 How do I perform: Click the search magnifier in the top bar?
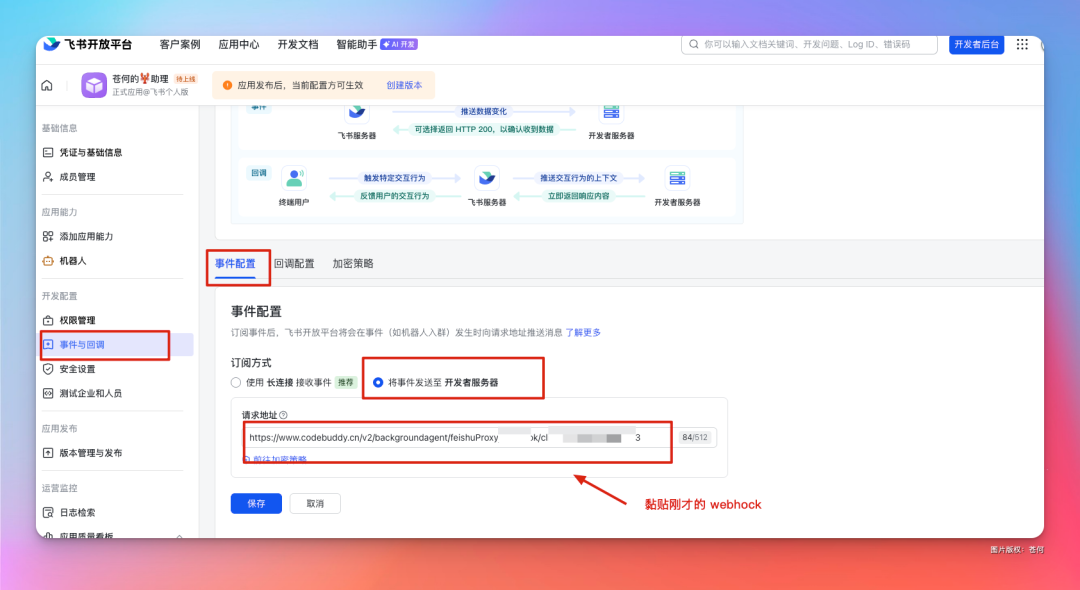coord(694,43)
